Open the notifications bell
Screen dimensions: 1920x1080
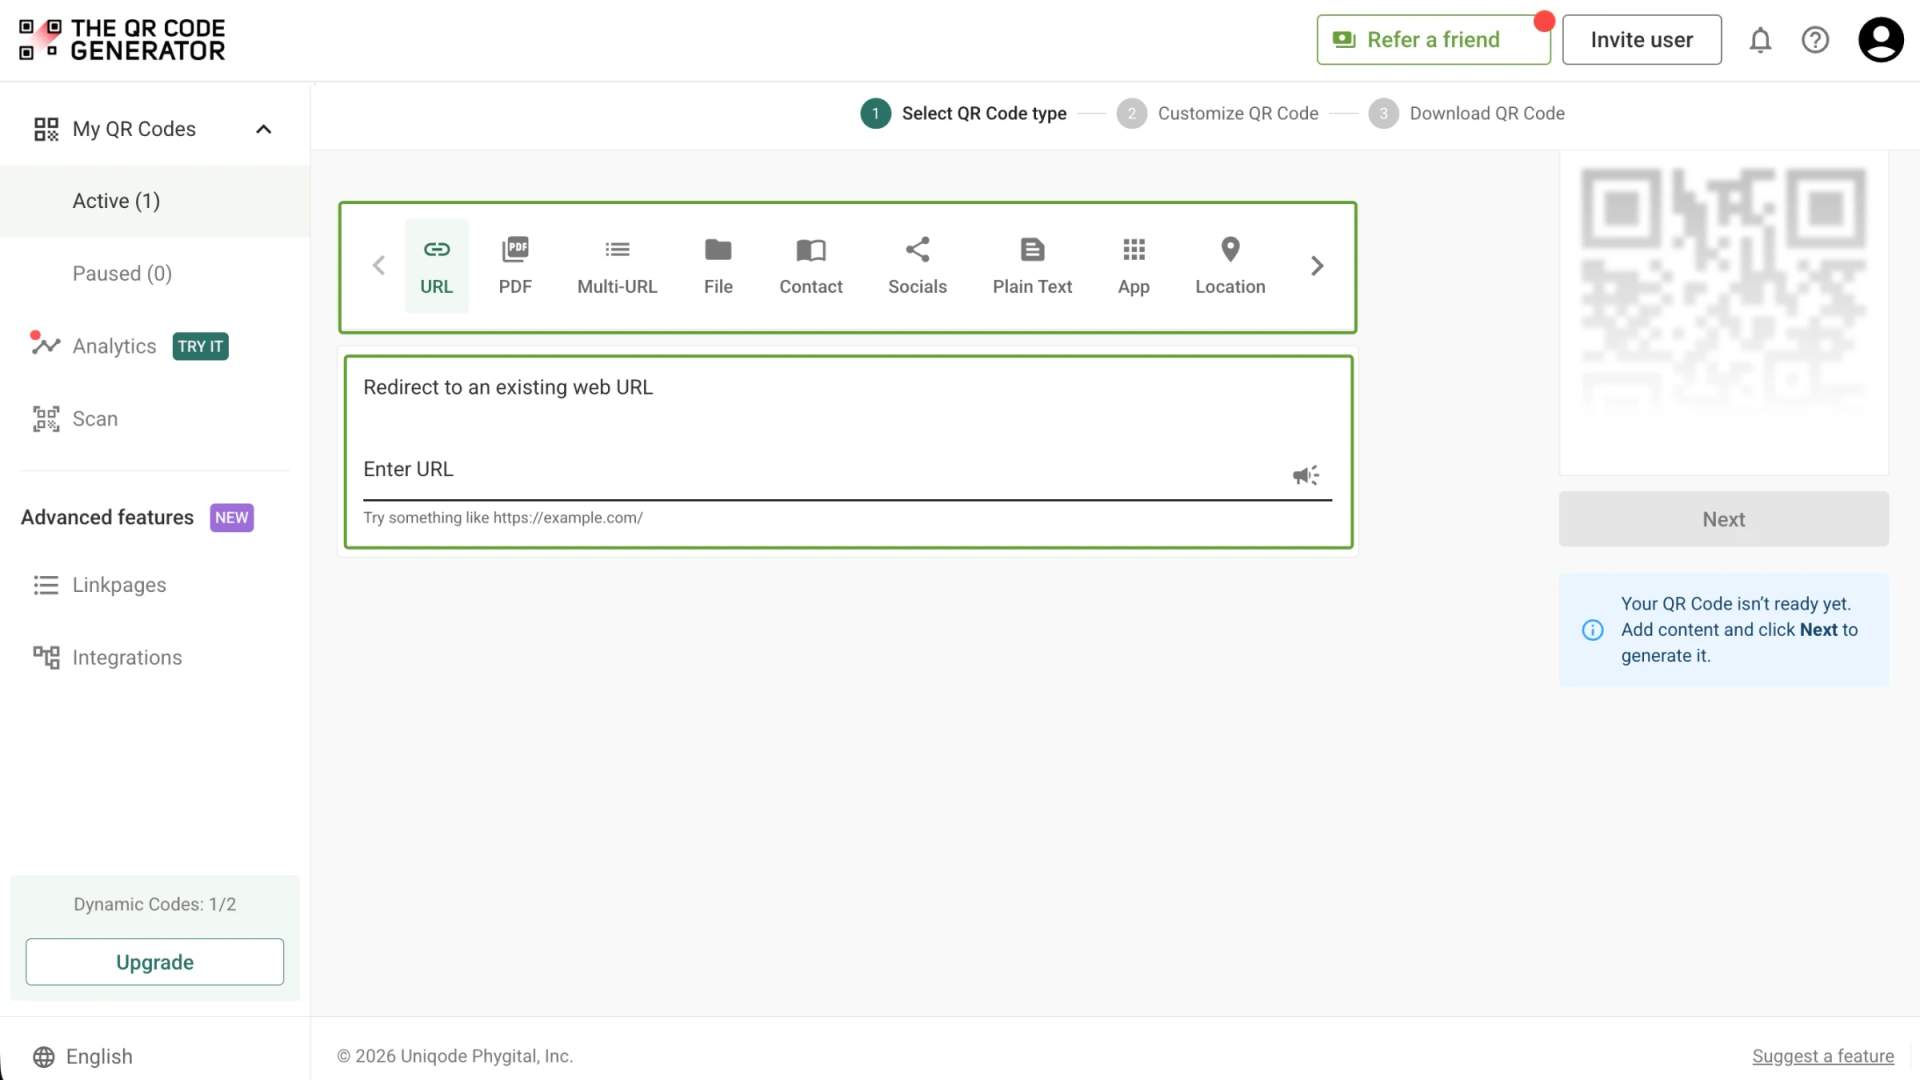[1760, 40]
